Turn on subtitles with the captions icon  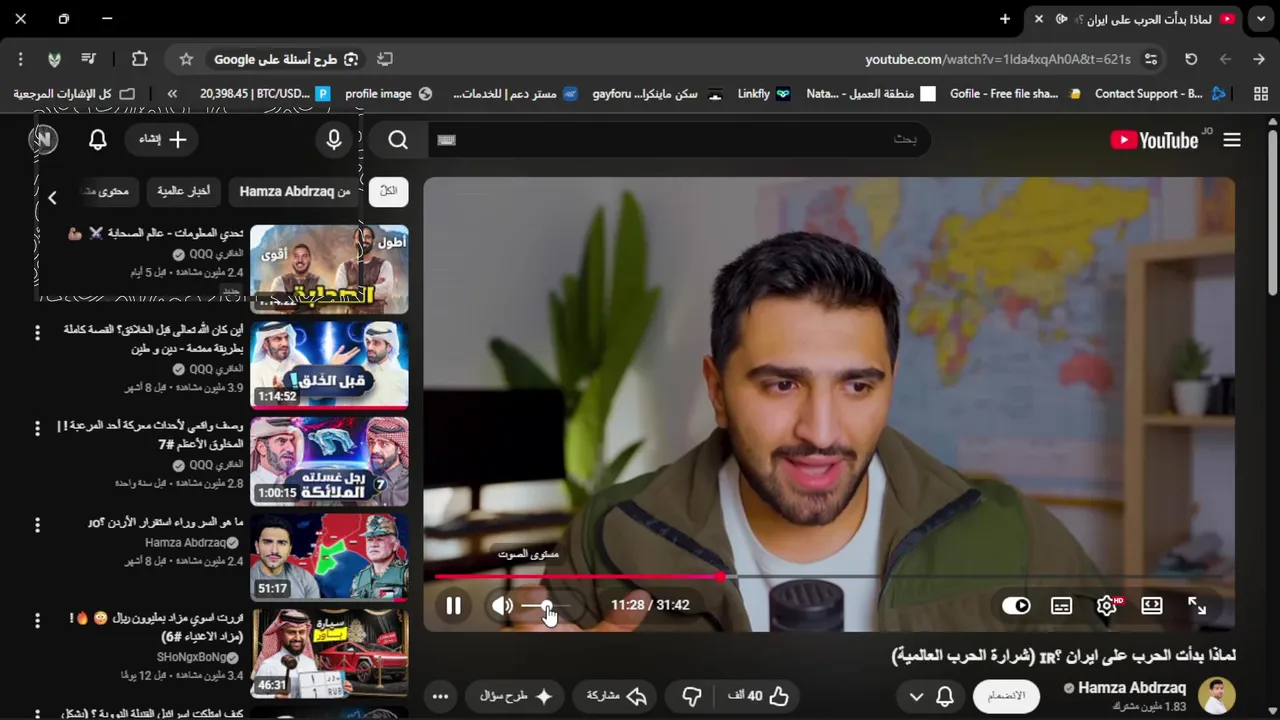(x=1061, y=605)
